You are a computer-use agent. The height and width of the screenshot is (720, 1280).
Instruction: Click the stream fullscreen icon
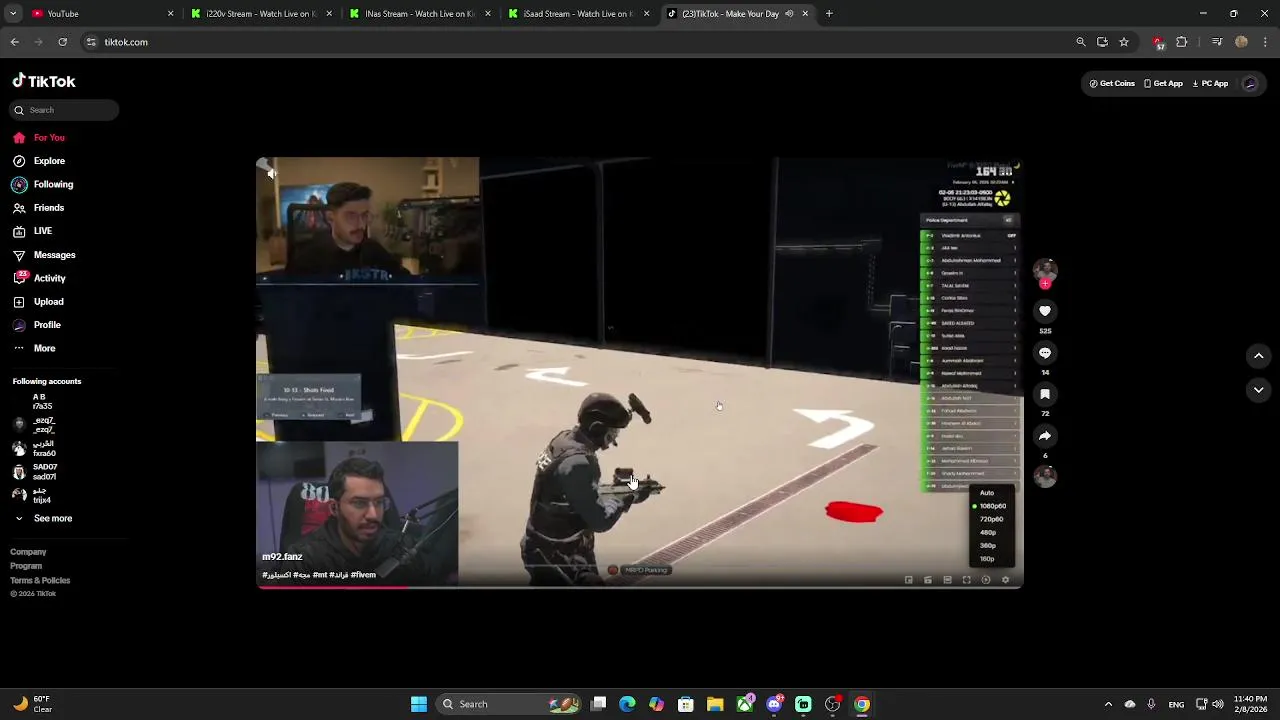pos(966,580)
